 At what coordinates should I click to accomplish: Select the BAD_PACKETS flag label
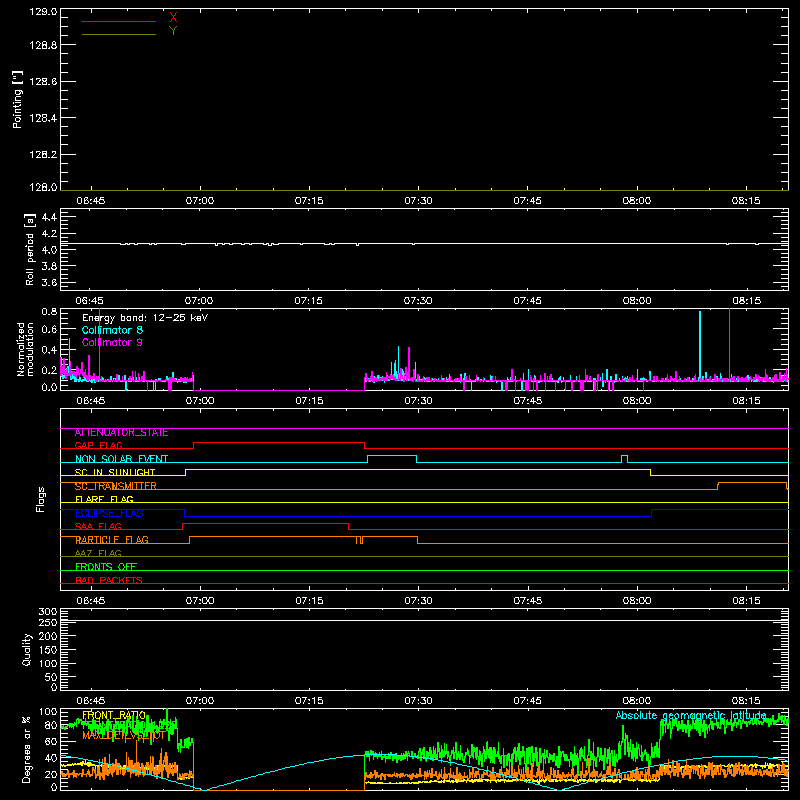tap(109, 580)
